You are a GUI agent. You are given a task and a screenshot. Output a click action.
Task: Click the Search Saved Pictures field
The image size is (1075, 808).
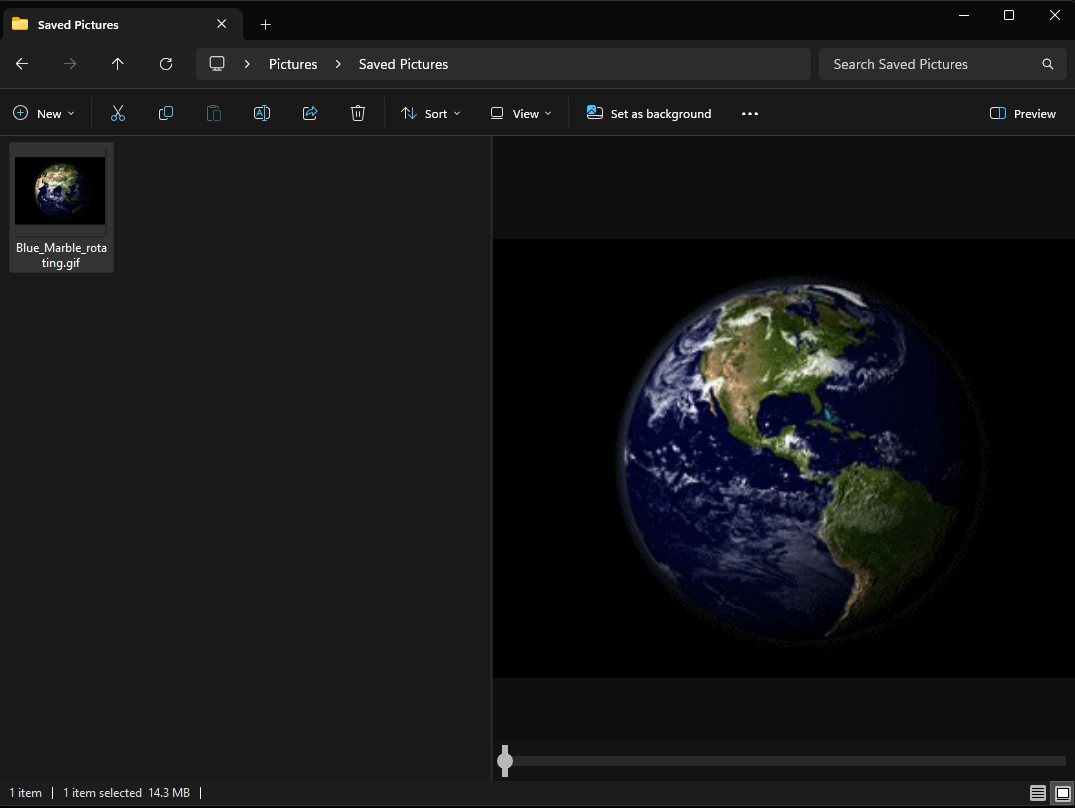(930, 64)
